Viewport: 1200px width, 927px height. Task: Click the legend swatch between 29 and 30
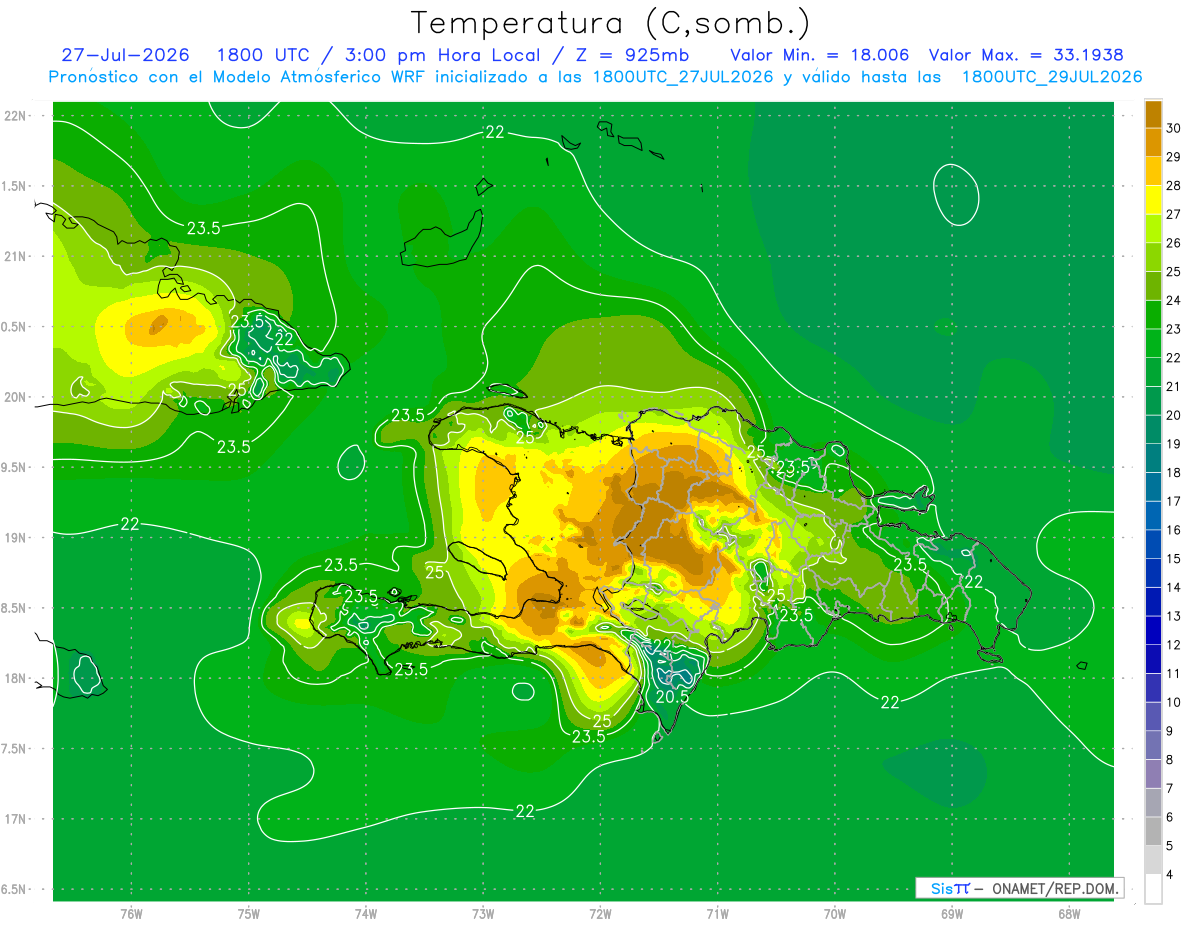[x=1153, y=142]
